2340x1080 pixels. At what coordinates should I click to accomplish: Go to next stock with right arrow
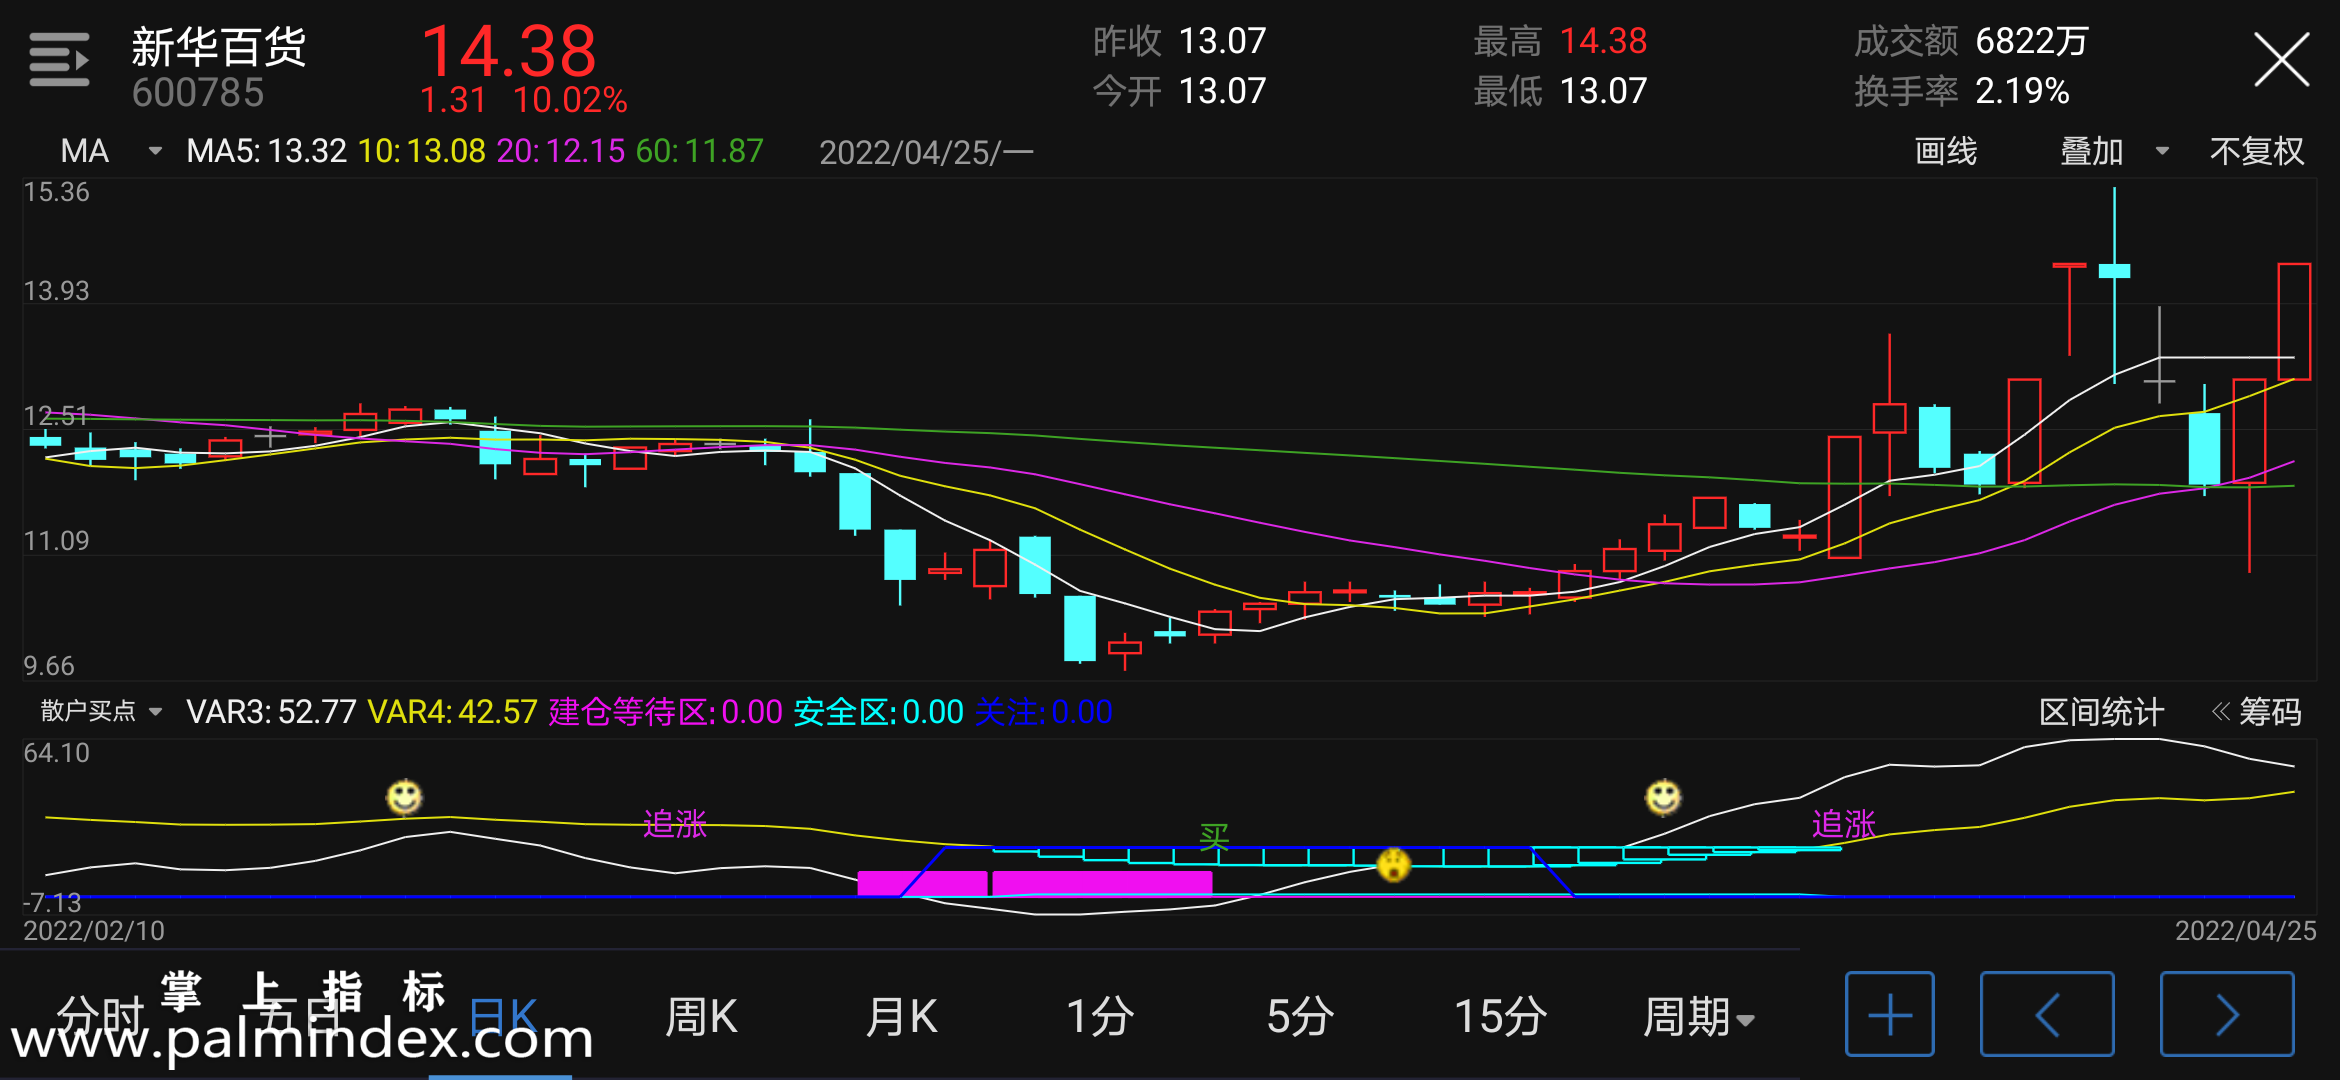click(x=2226, y=1014)
